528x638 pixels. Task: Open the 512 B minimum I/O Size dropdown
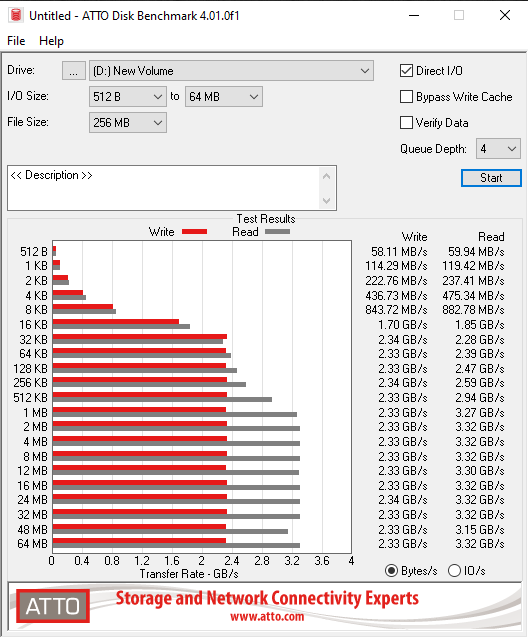click(x=128, y=97)
